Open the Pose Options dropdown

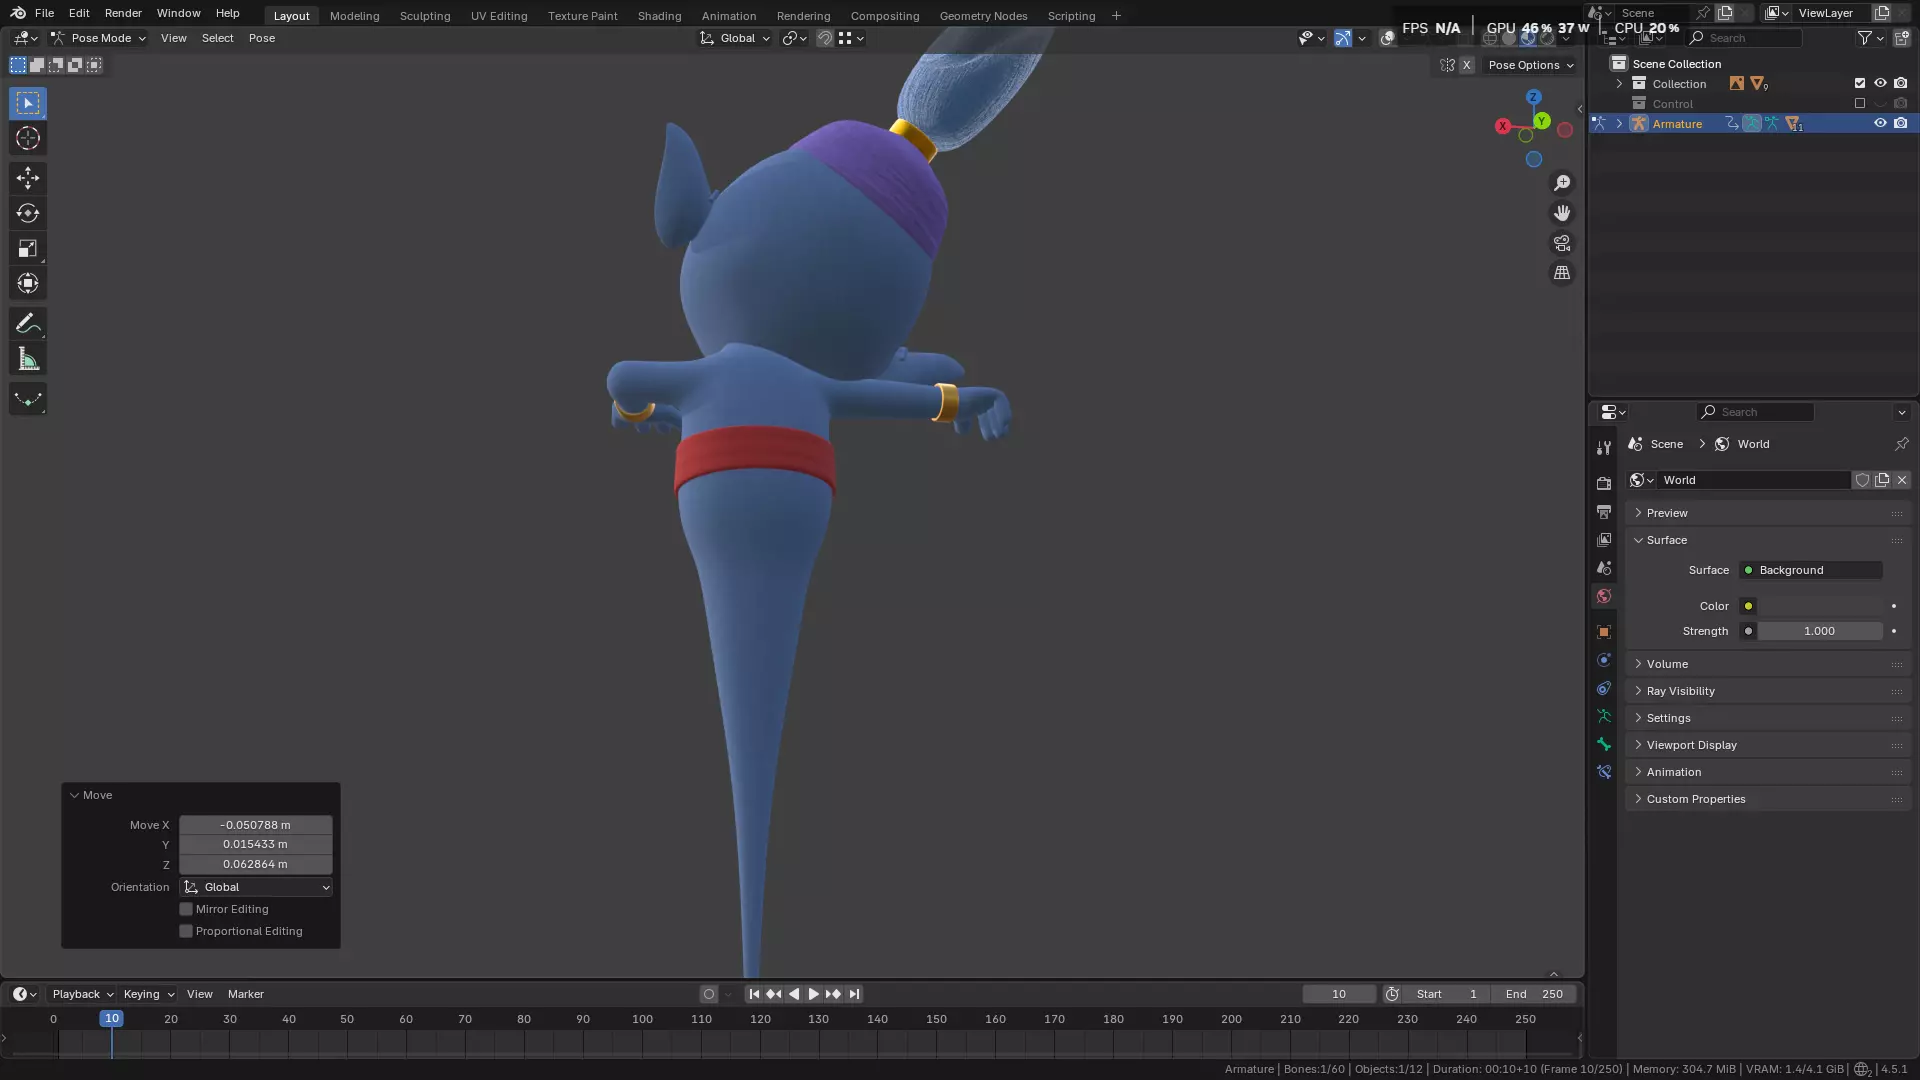point(1530,65)
